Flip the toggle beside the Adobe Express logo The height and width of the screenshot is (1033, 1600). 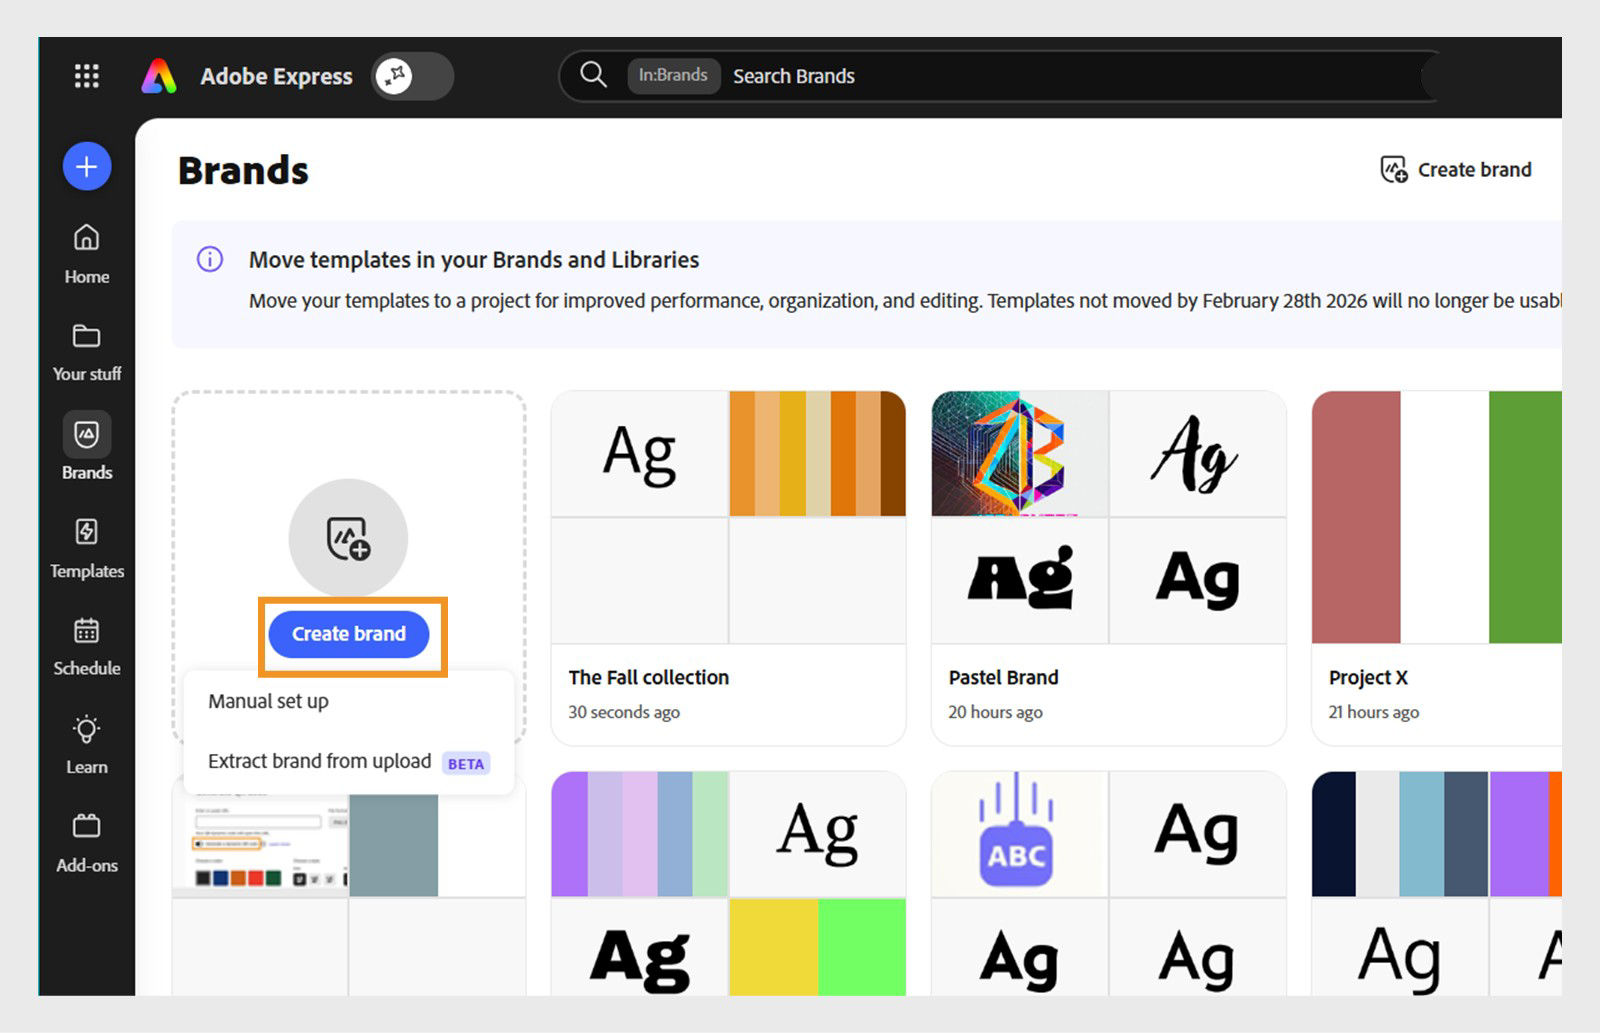(x=412, y=76)
